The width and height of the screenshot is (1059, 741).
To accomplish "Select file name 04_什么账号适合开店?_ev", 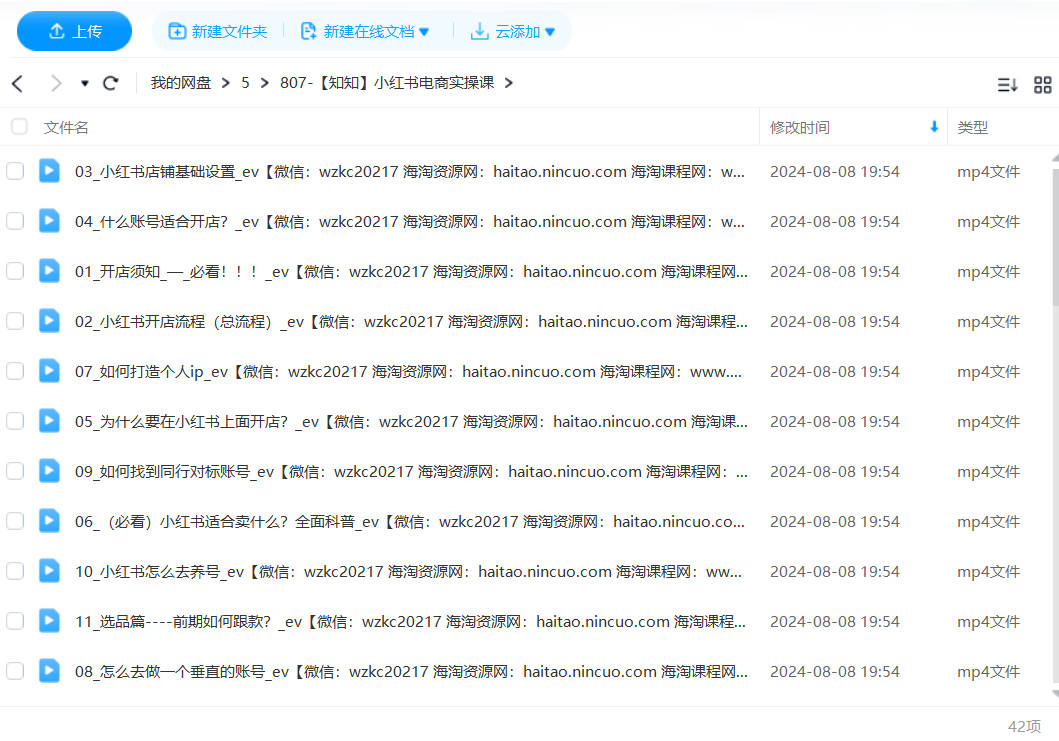I will click(x=409, y=222).
